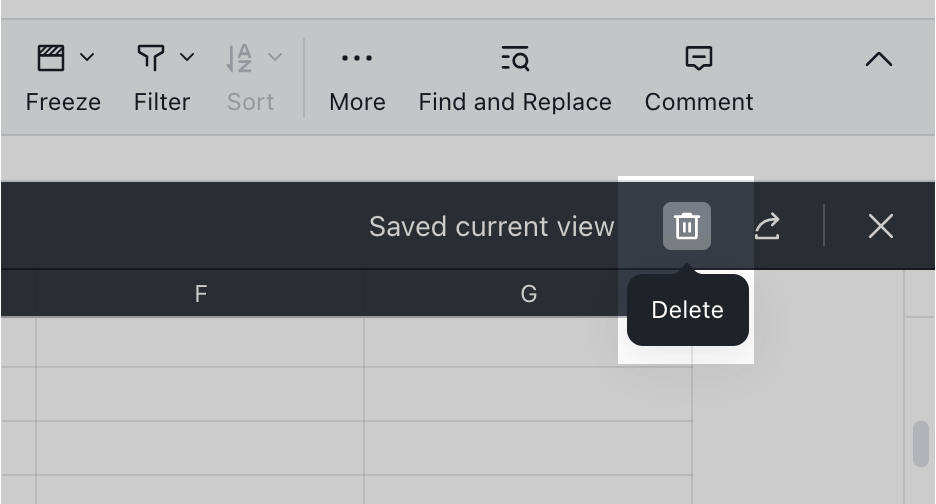The image size is (936, 504).
Task: Click the Filter label text
Action: [x=162, y=102]
